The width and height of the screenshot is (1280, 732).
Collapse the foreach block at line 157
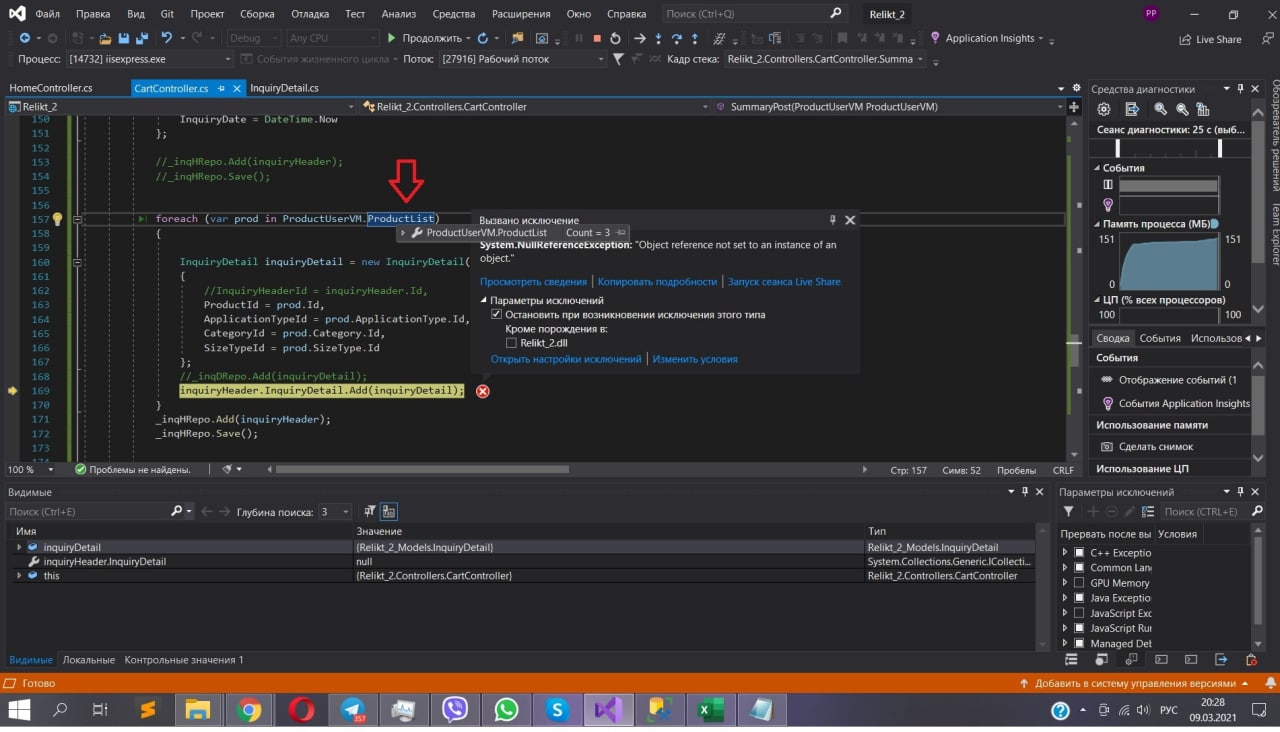tap(77, 218)
